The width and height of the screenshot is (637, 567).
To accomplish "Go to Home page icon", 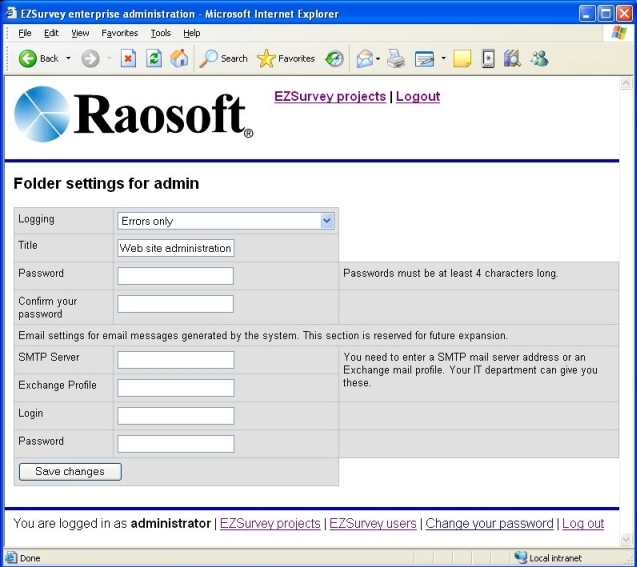I will pyautogui.click(x=179, y=59).
